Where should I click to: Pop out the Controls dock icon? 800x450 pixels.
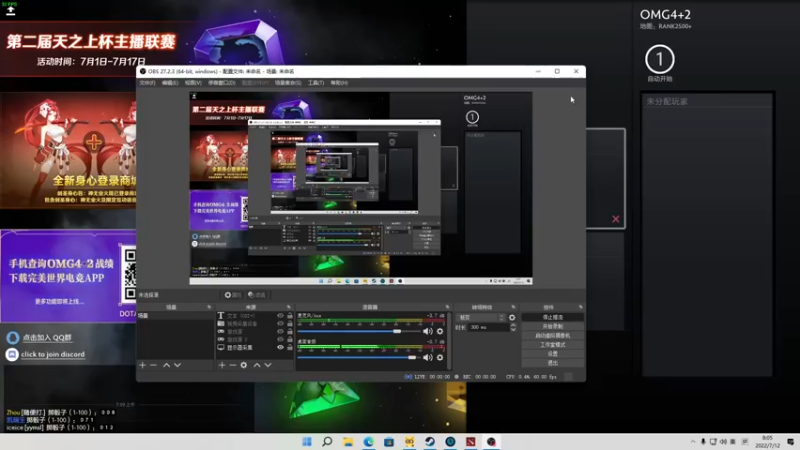580,307
